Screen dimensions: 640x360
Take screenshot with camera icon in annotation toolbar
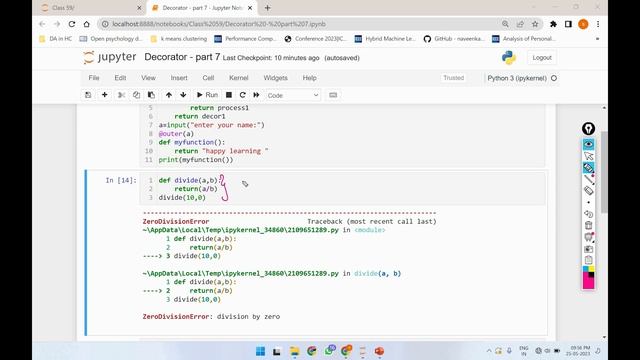588,249
